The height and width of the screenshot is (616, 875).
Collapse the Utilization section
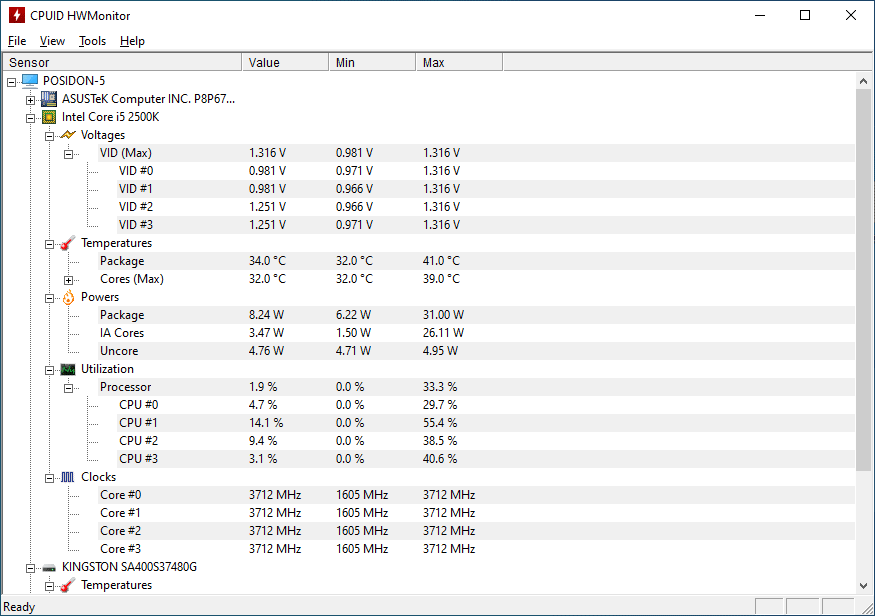[50, 370]
